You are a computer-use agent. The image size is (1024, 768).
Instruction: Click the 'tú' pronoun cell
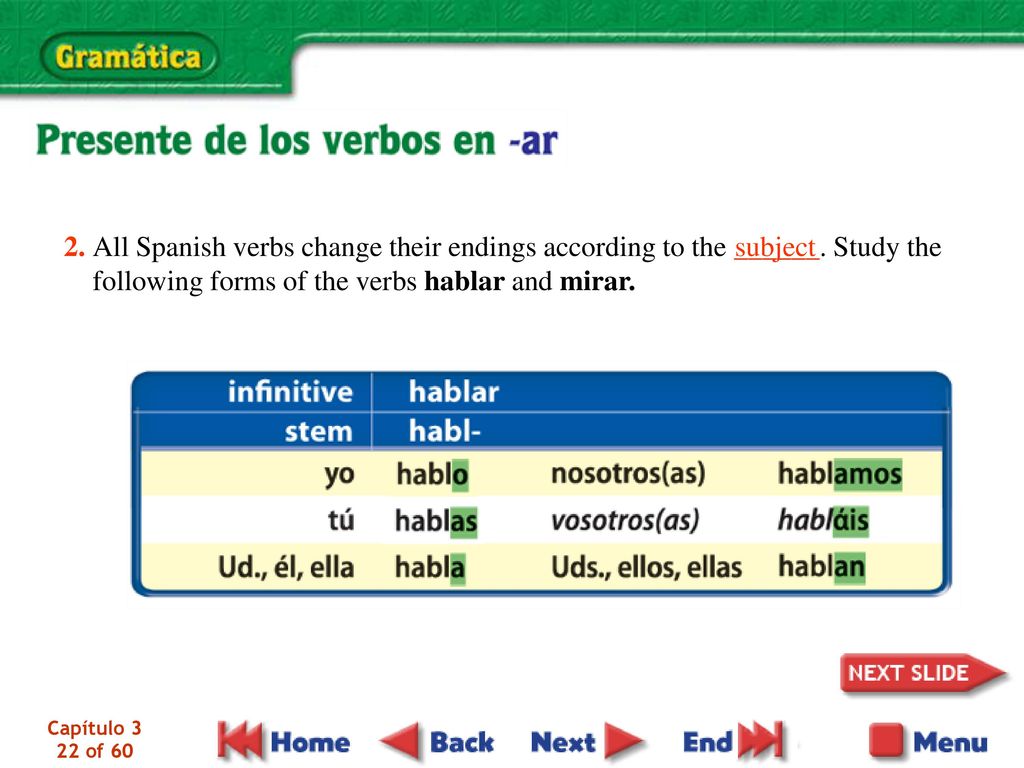[x=341, y=520]
